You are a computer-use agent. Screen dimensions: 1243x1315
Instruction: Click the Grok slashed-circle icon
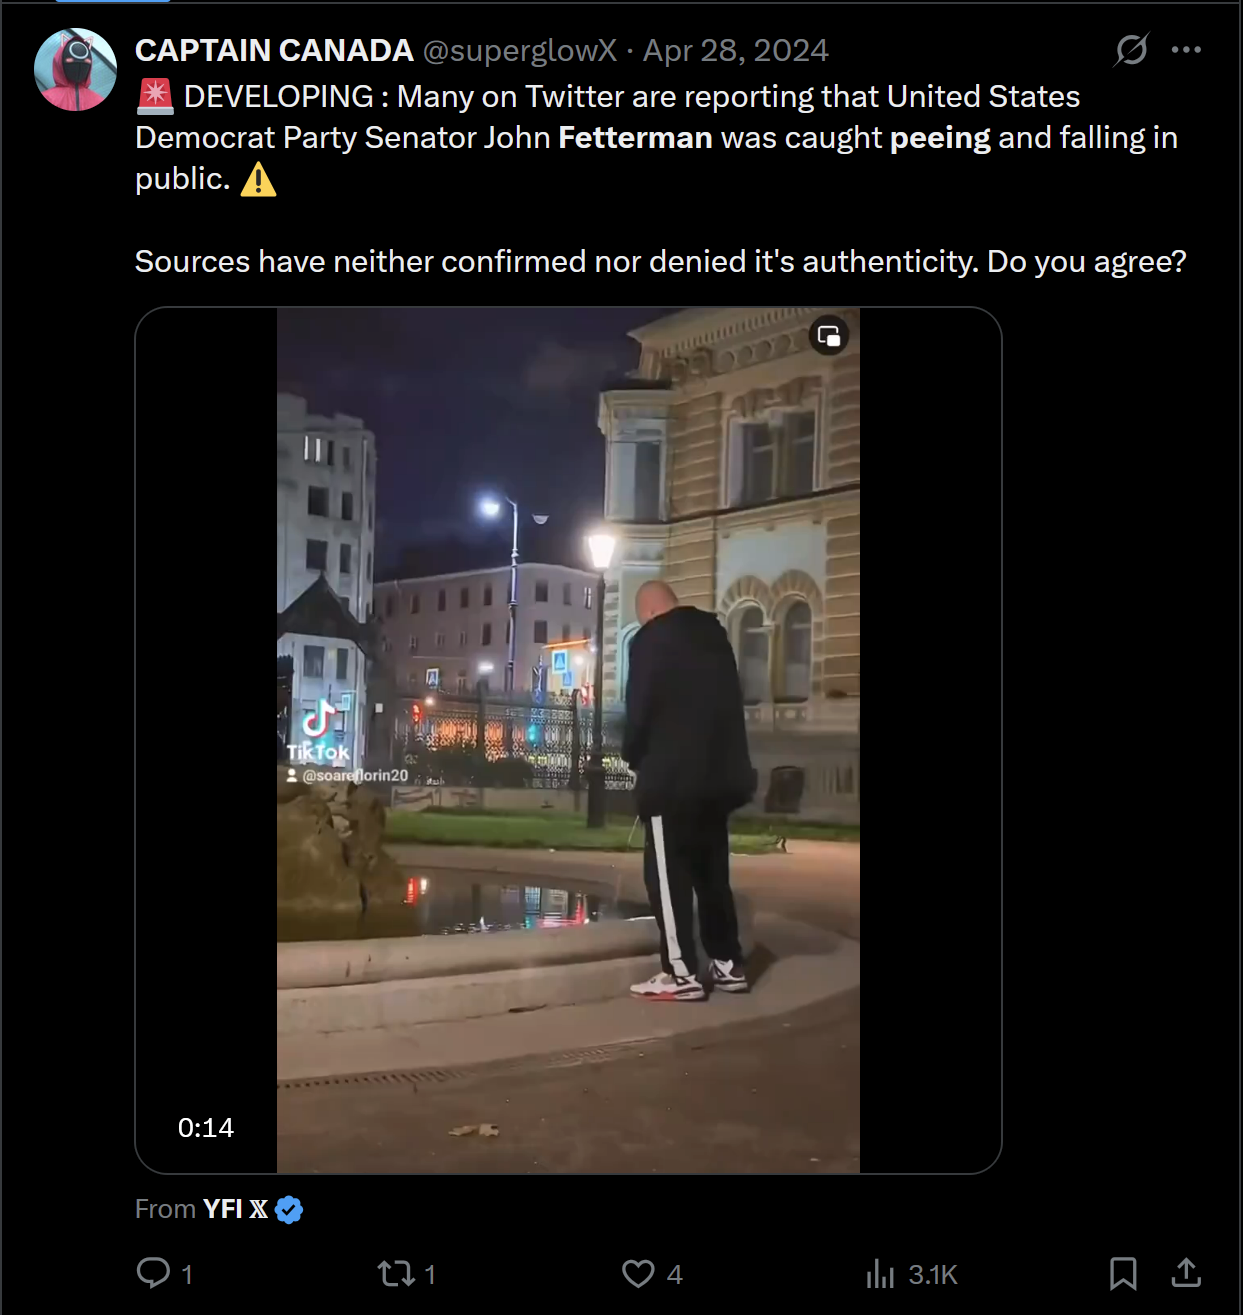(x=1131, y=50)
